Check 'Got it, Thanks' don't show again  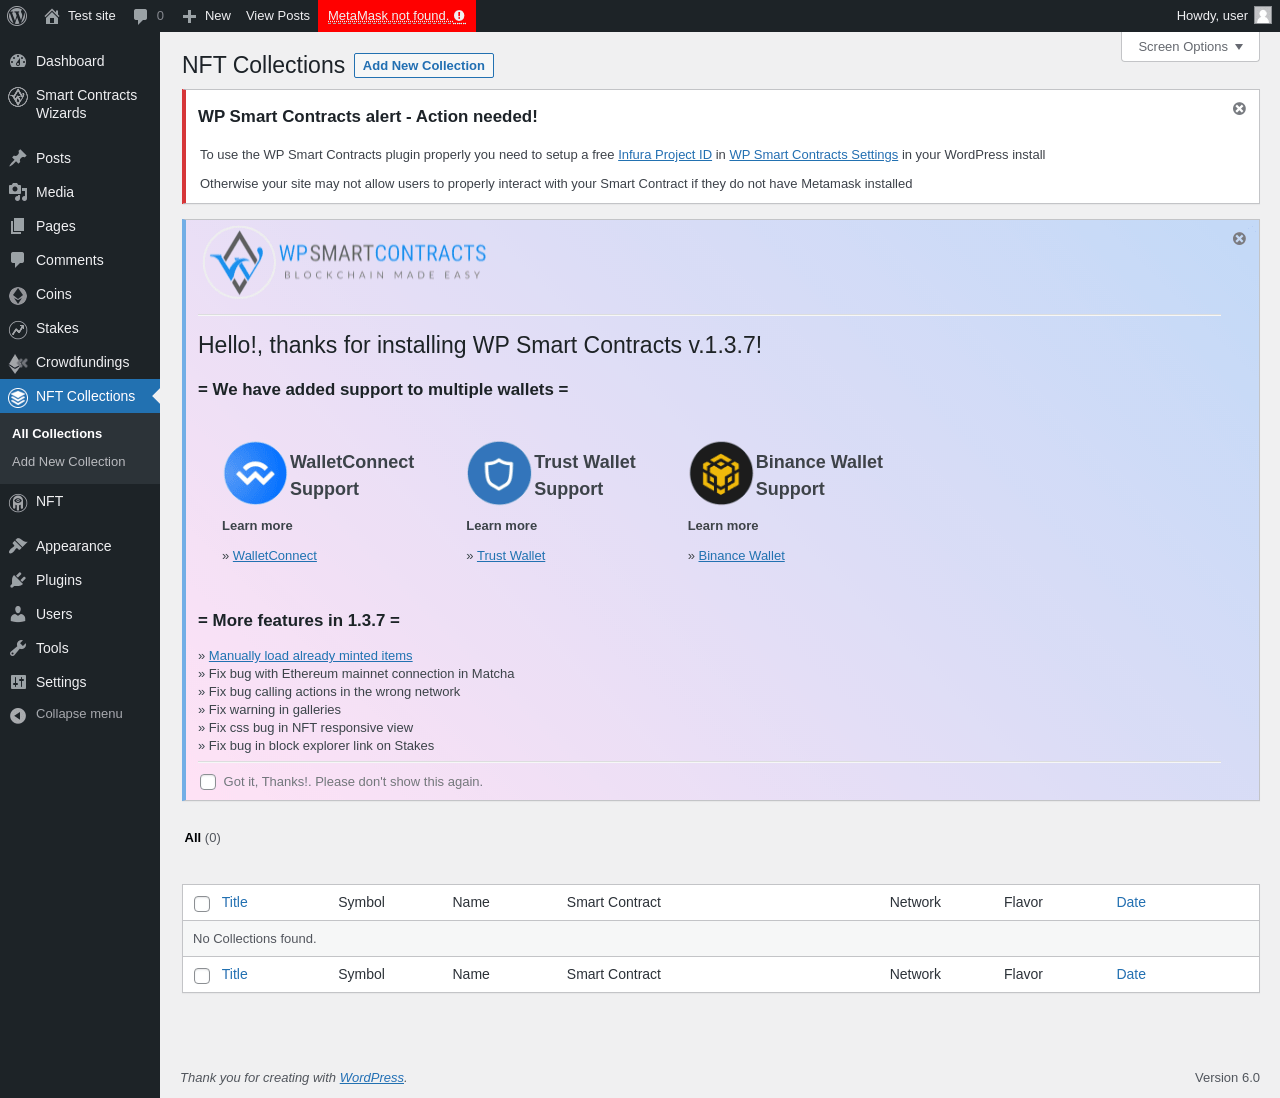[x=208, y=782]
